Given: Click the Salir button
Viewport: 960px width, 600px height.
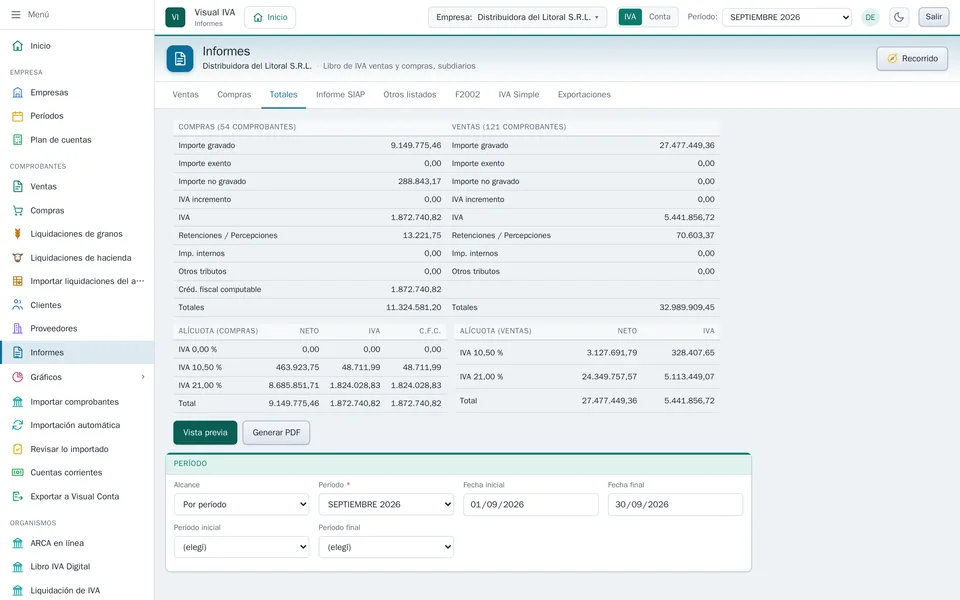Looking at the screenshot, I should (934, 17).
